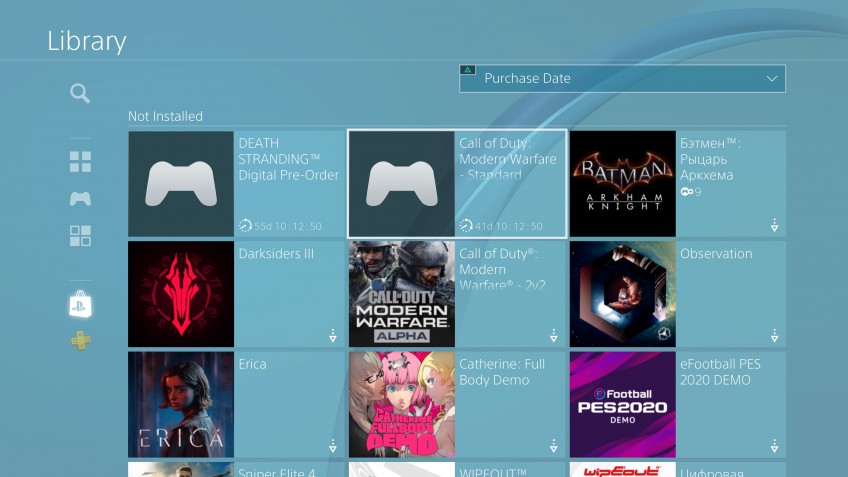Click '41d 10:12:50' countdown text
This screenshot has width=848, height=477.
pyautogui.click(x=508, y=226)
